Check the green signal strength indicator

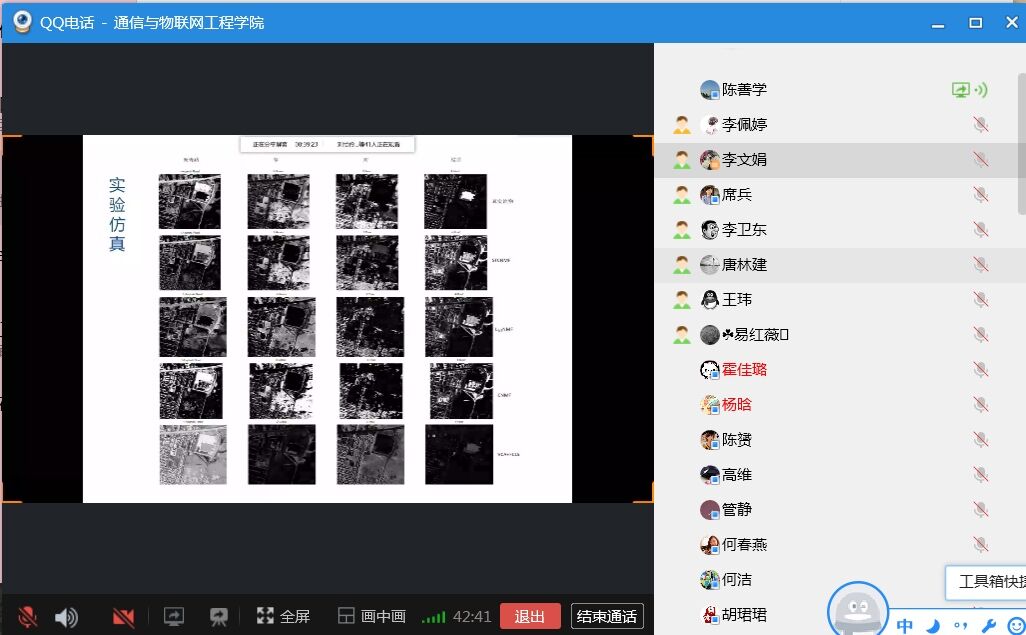click(x=433, y=618)
